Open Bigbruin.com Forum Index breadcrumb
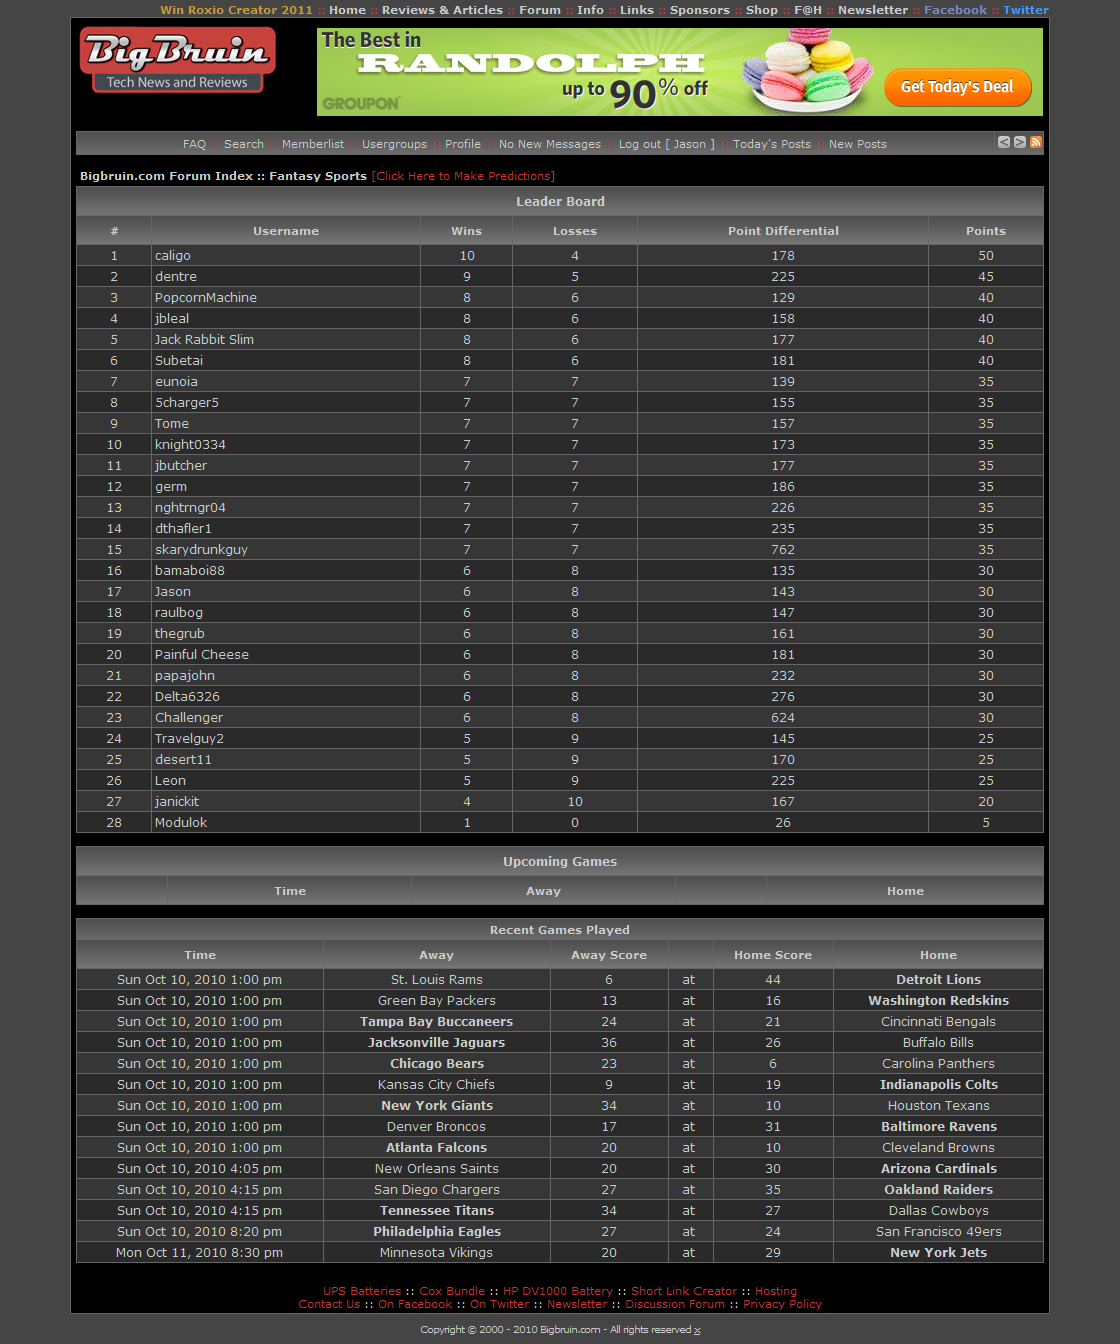Image resolution: width=1120 pixels, height=1344 pixels. 166,176
